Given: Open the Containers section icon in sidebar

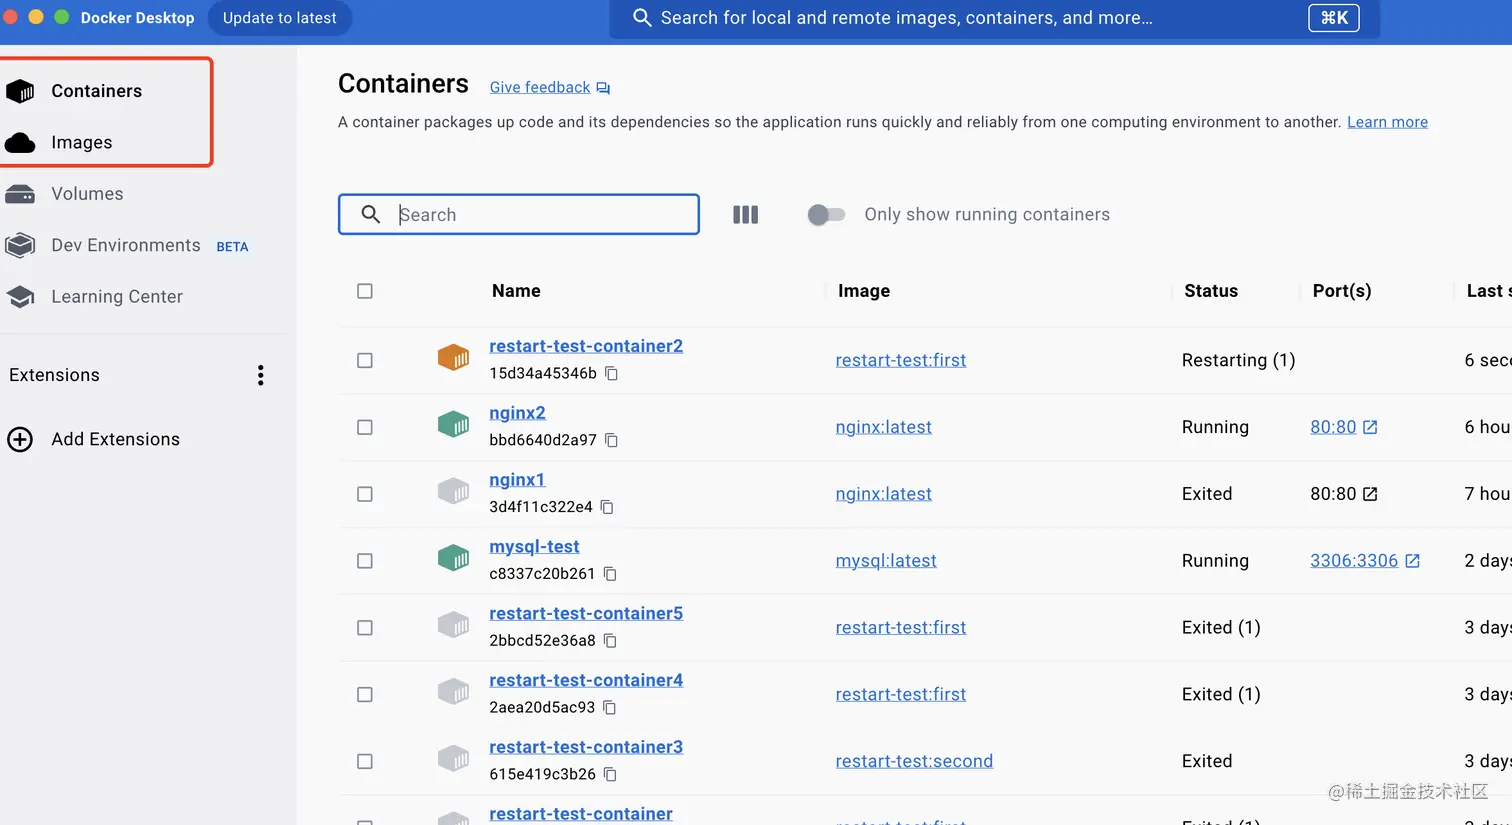Looking at the screenshot, I should pyautogui.click(x=20, y=91).
